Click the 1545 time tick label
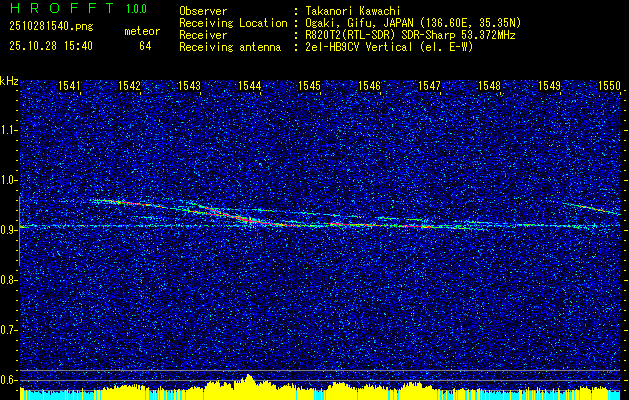The width and height of the screenshot is (629, 400). [x=309, y=87]
